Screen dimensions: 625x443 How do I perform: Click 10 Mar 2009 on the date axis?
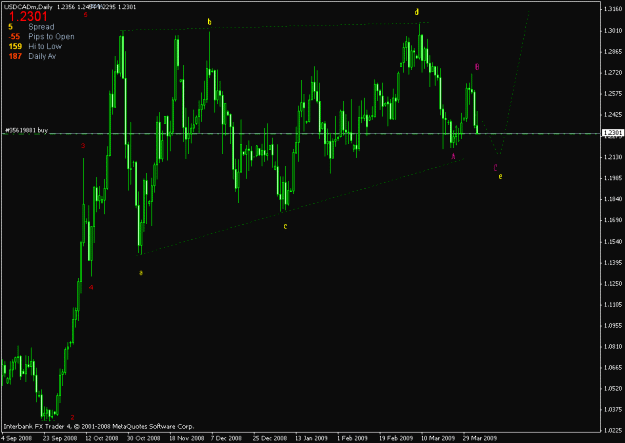pos(438,438)
